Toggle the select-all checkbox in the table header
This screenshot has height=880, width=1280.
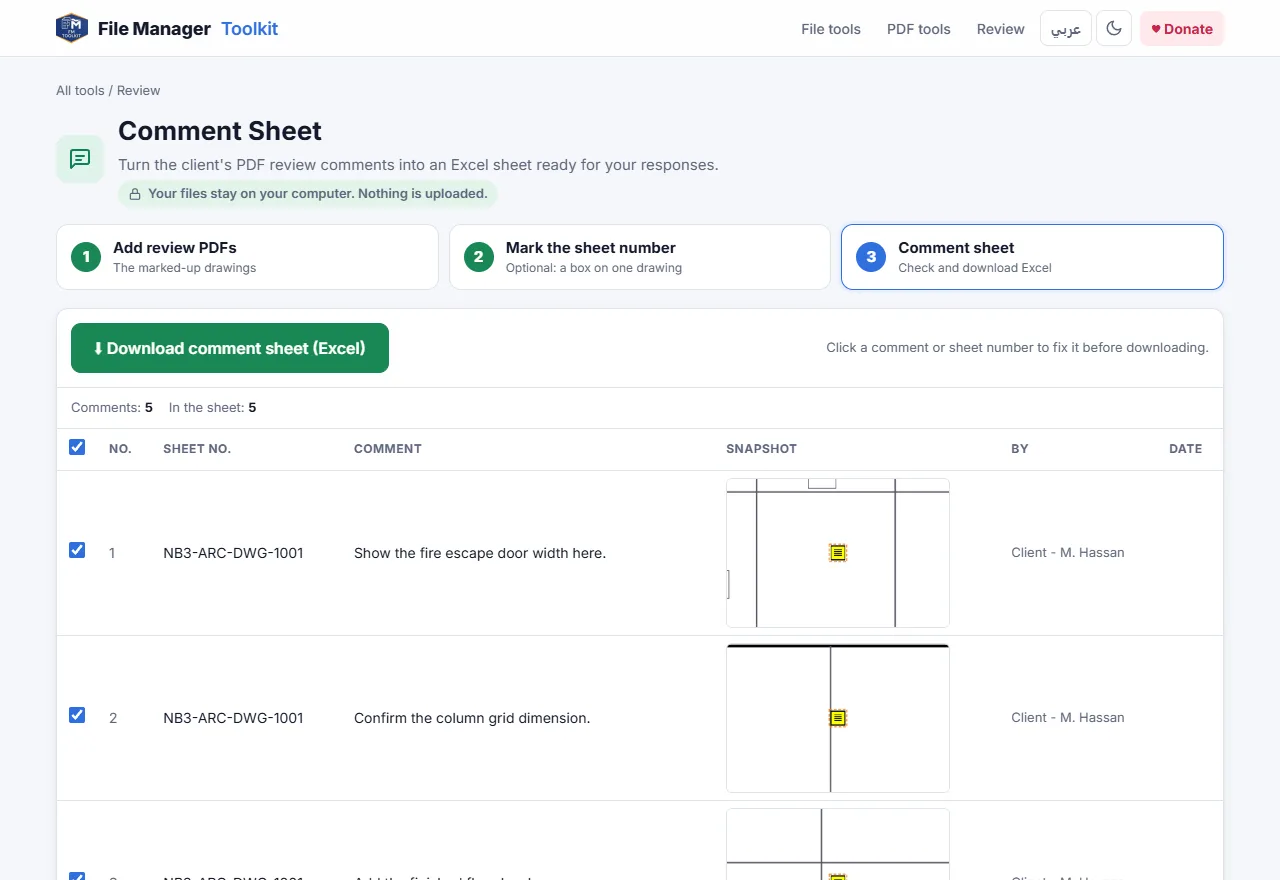pyautogui.click(x=77, y=447)
